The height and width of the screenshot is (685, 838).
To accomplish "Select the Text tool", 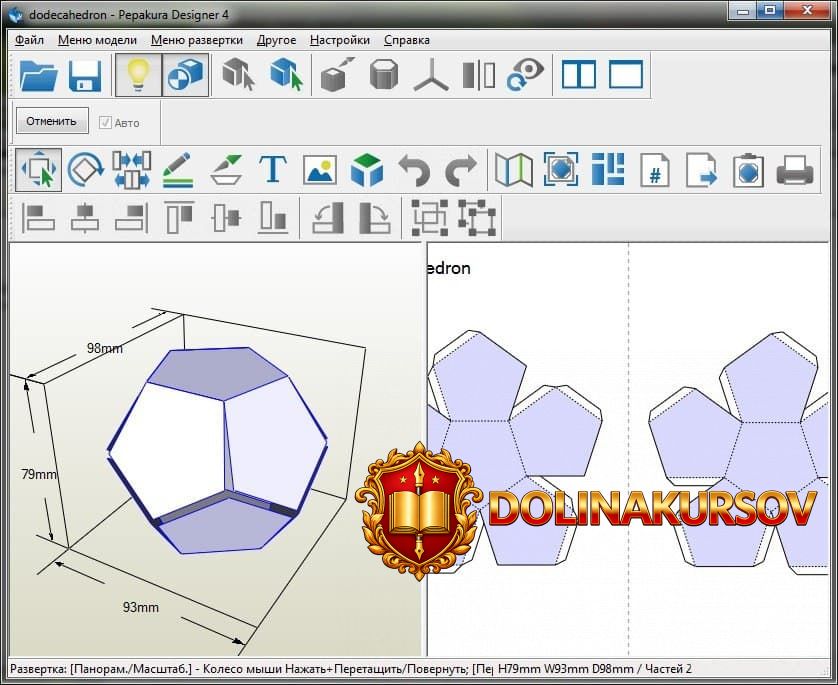I will (x=272, y=169).
